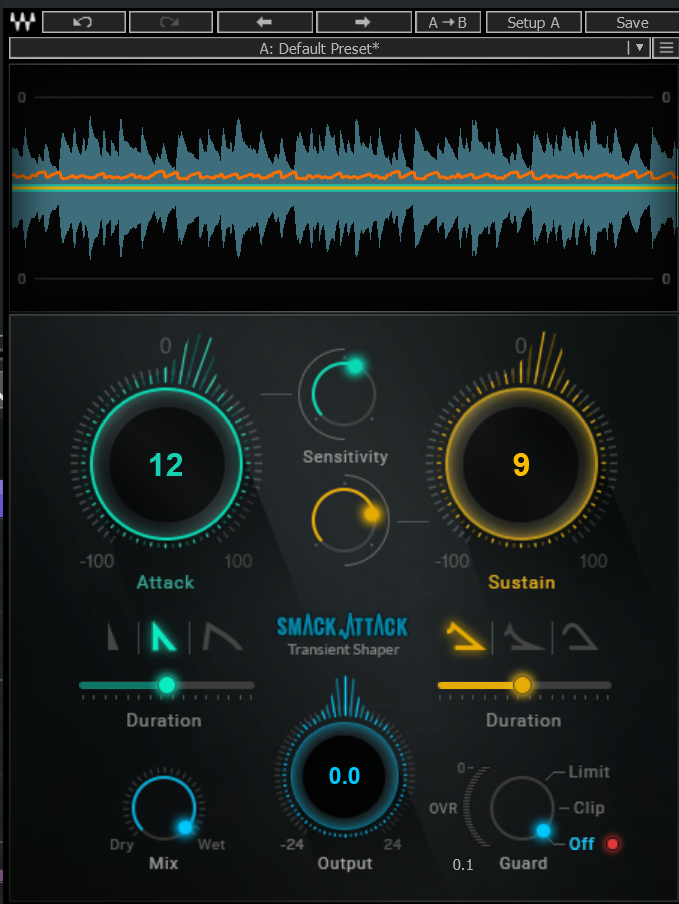
Task: Click the Sustain knob value 9
Action: pos(521,465)
